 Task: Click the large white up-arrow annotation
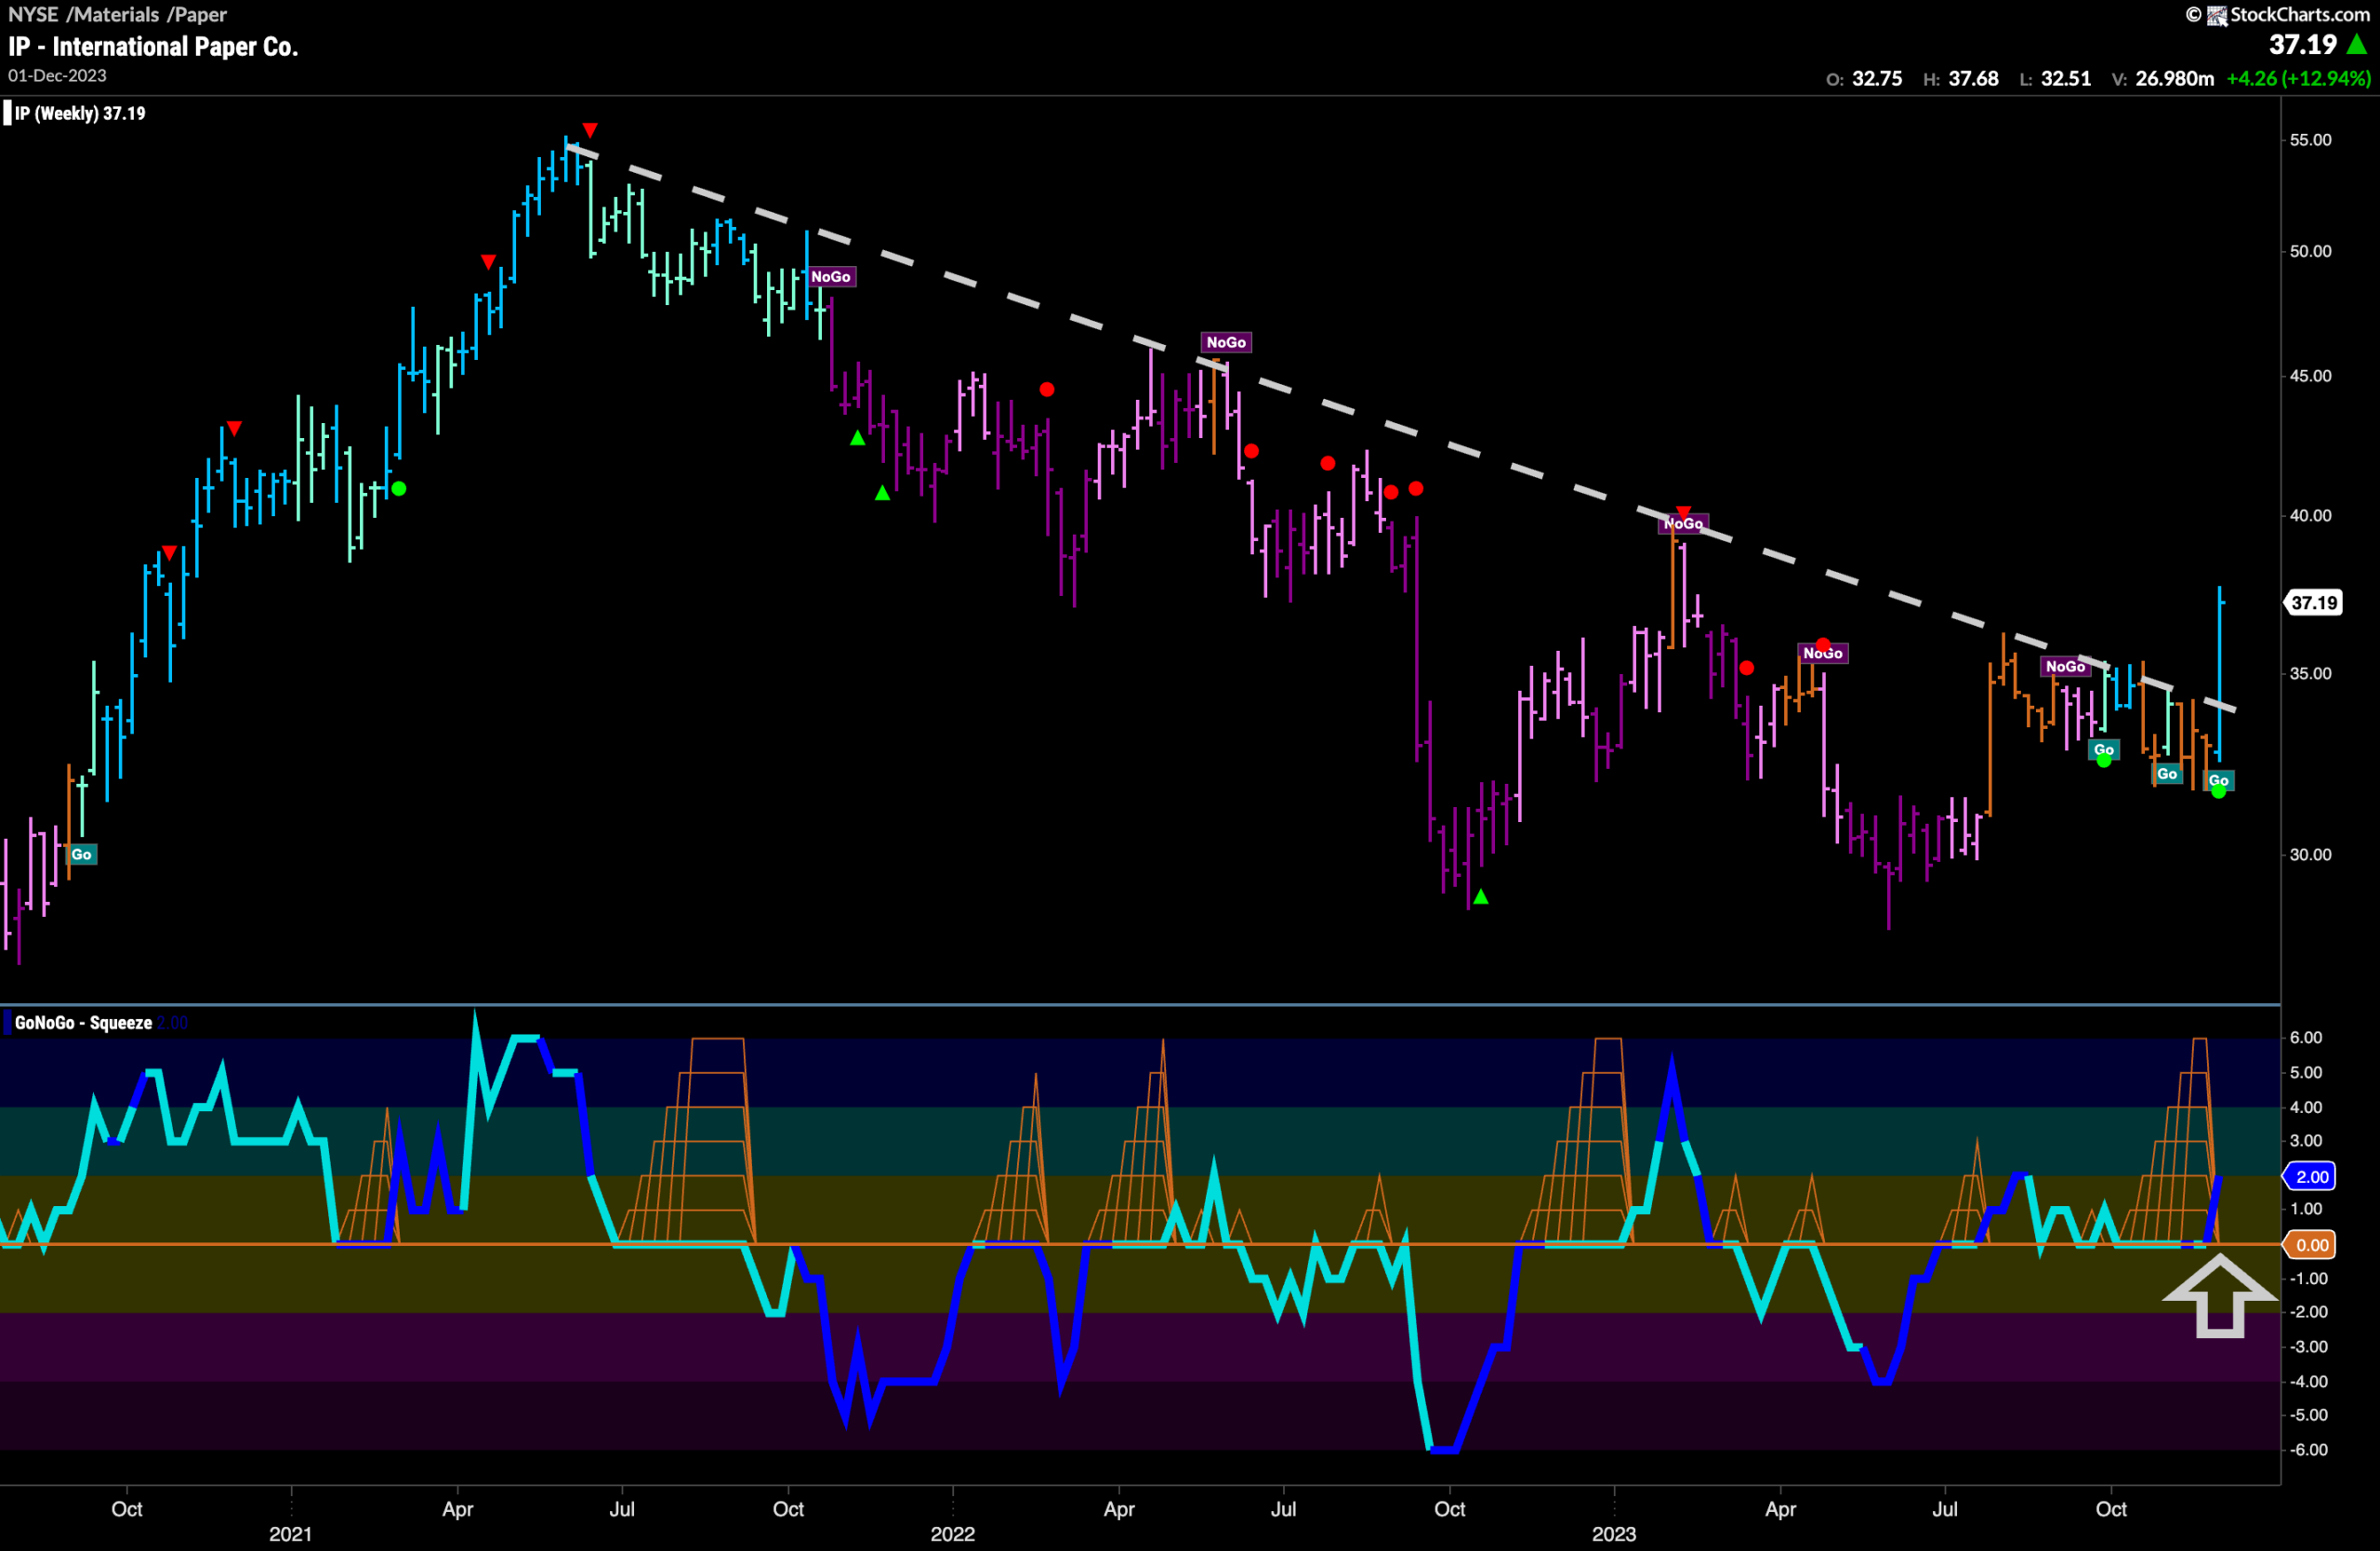pyautogui.click(x=2219, y=1296)
